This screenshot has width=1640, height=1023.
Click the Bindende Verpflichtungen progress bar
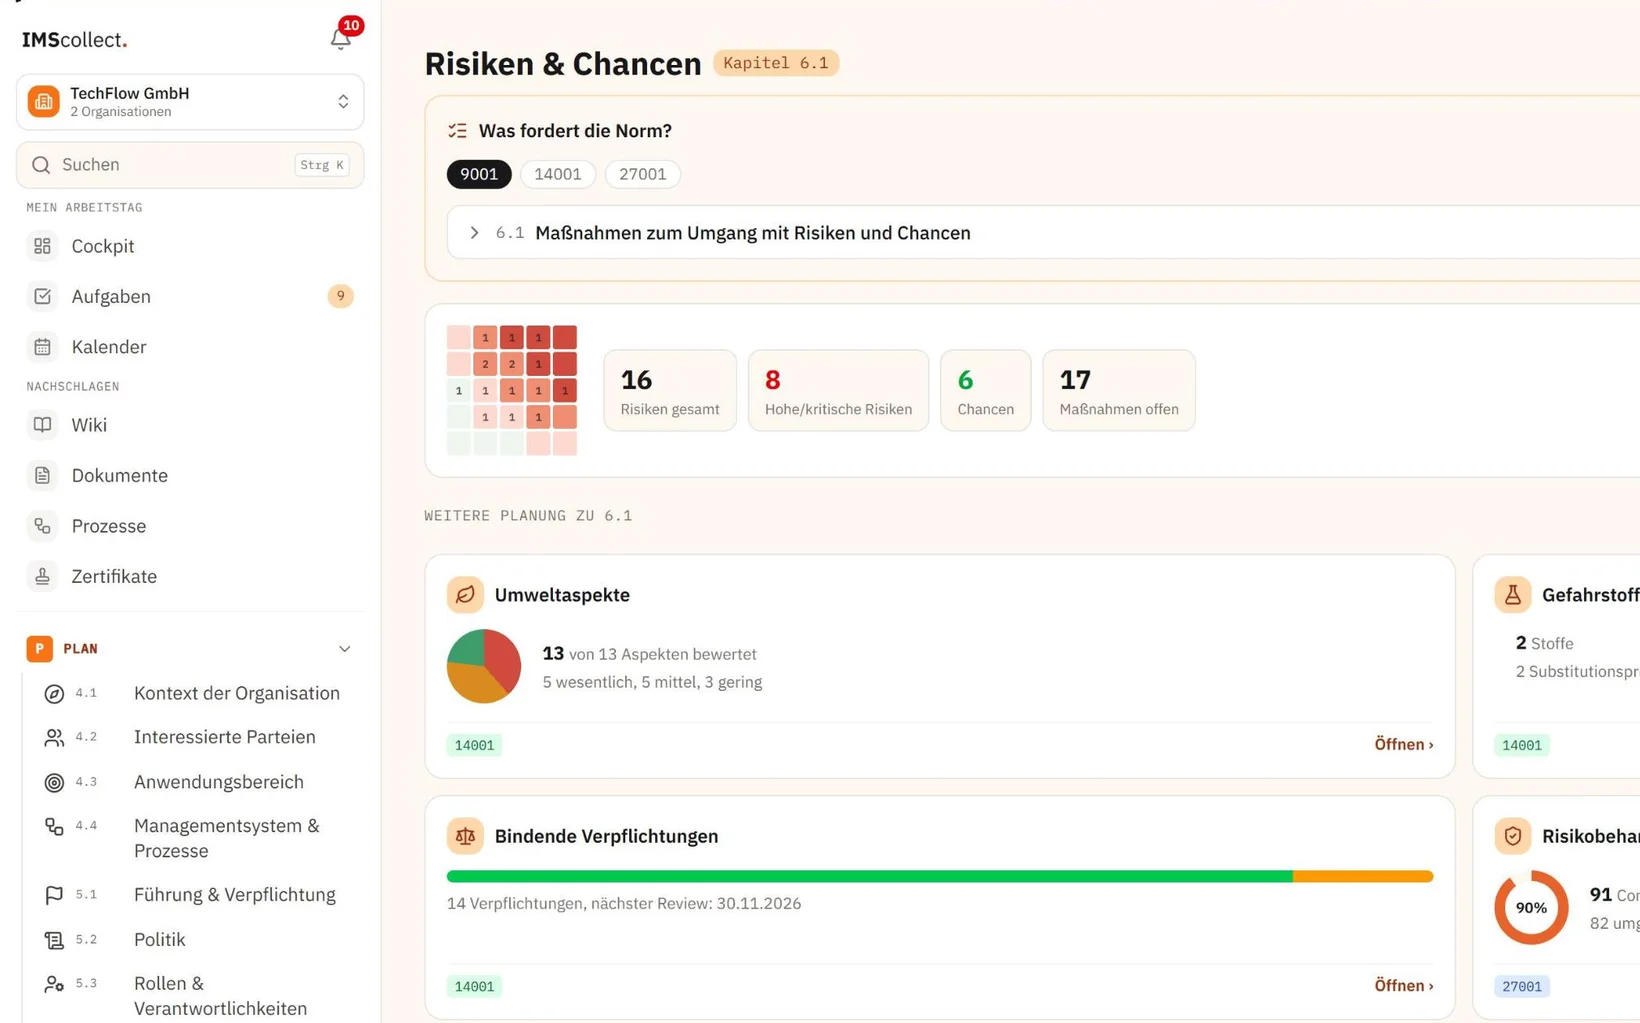click(x=940, y=877)
